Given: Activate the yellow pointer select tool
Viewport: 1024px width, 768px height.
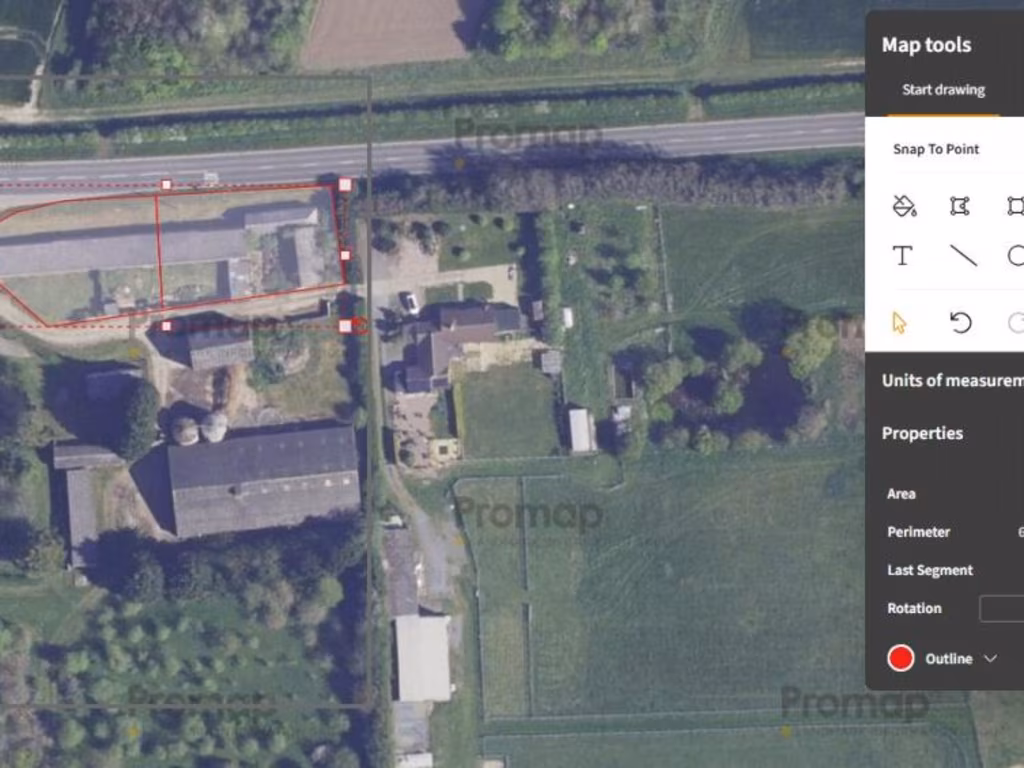Looking at the screenshot, I should (x=899, y=322).
